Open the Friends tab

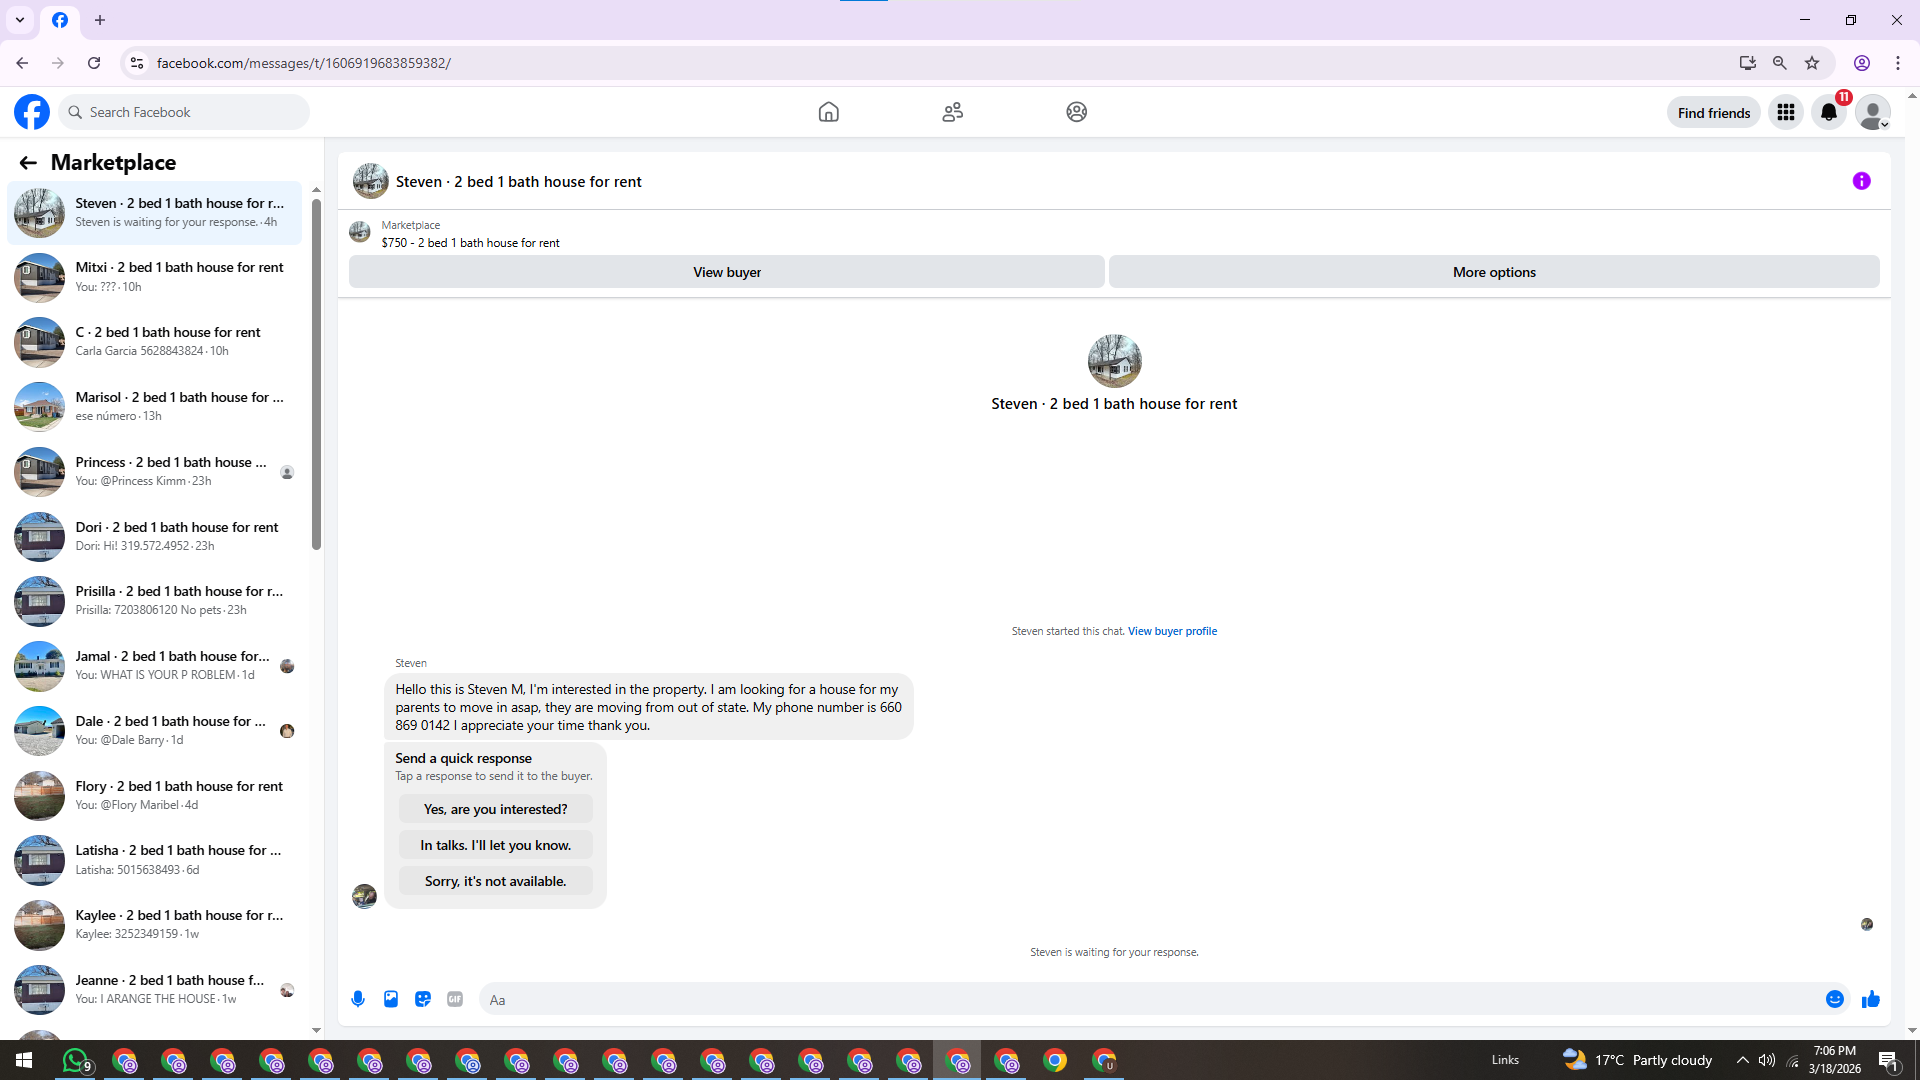(952, 112)
